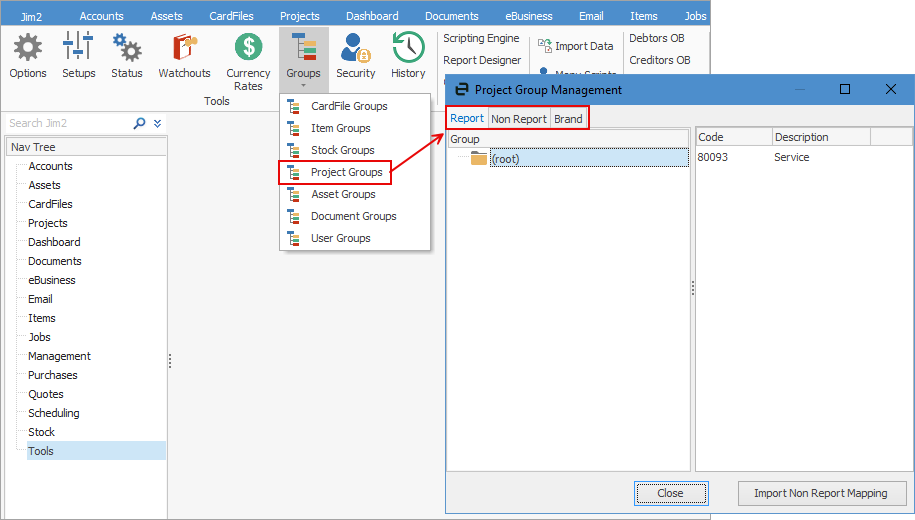Click the Service description cell
This screenshot has width=915, height=520.
coord(792,157)
